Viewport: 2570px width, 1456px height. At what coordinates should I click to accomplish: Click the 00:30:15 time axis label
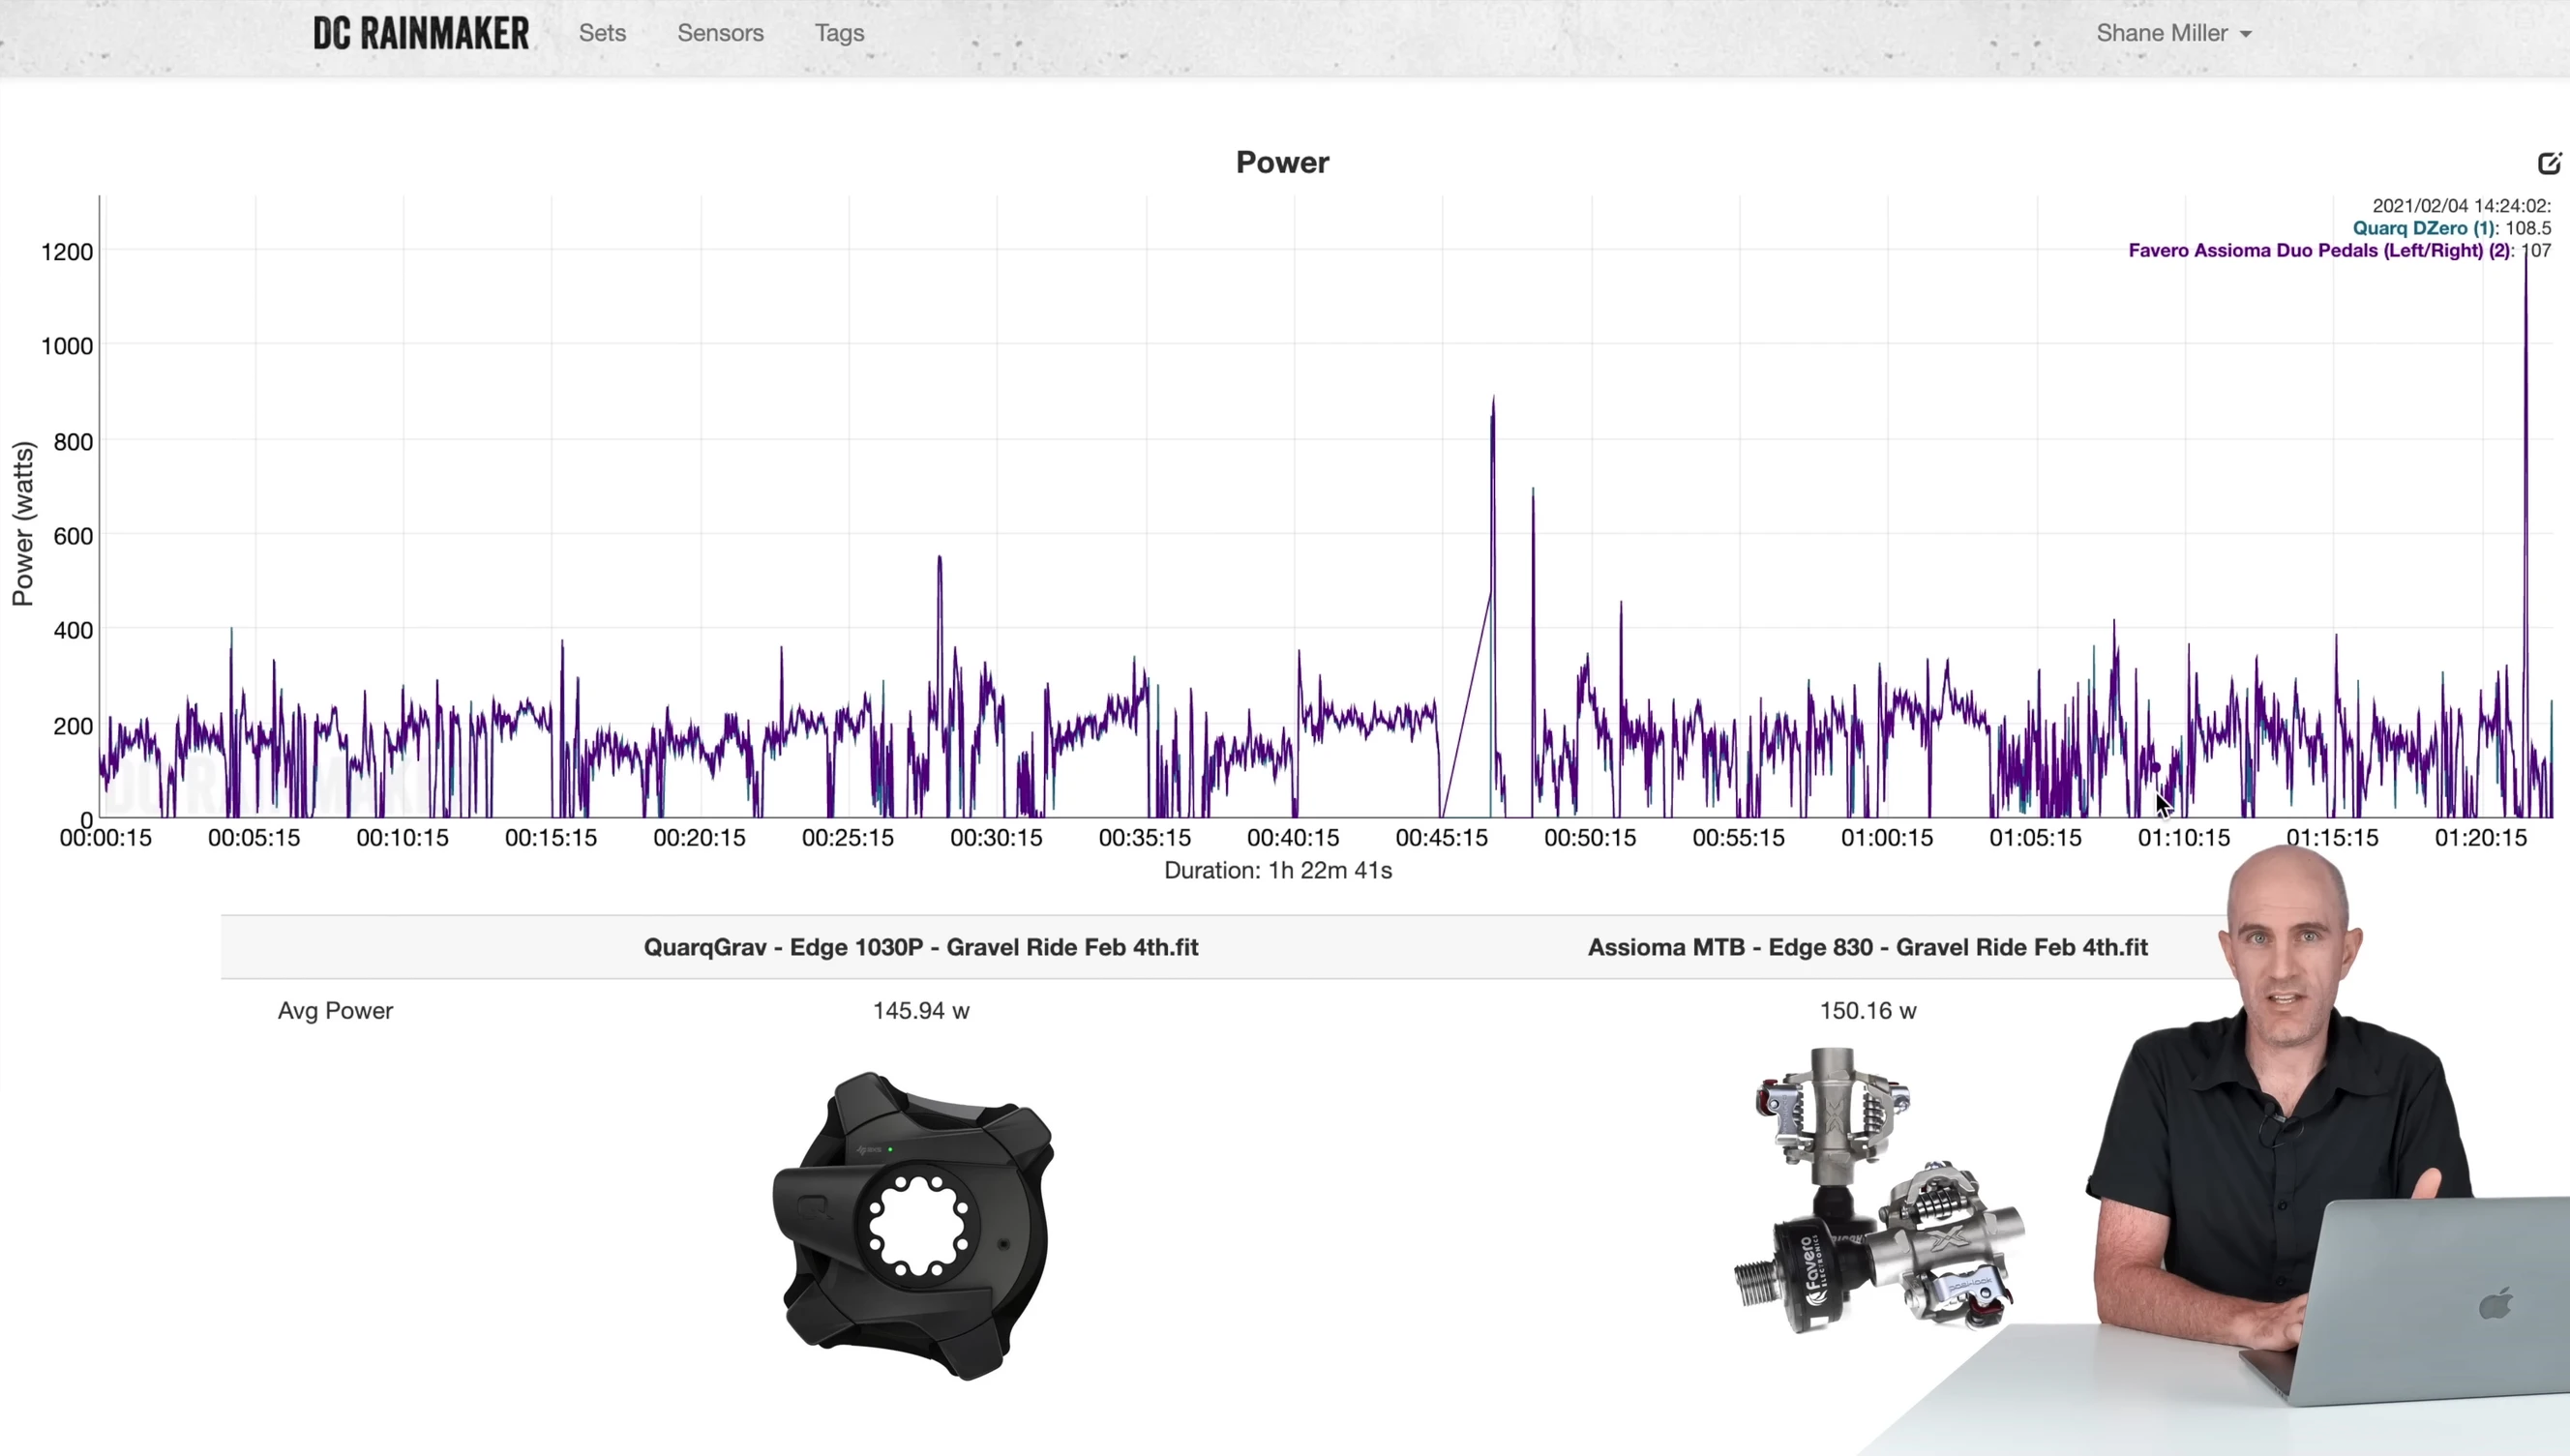pos(996,838)
